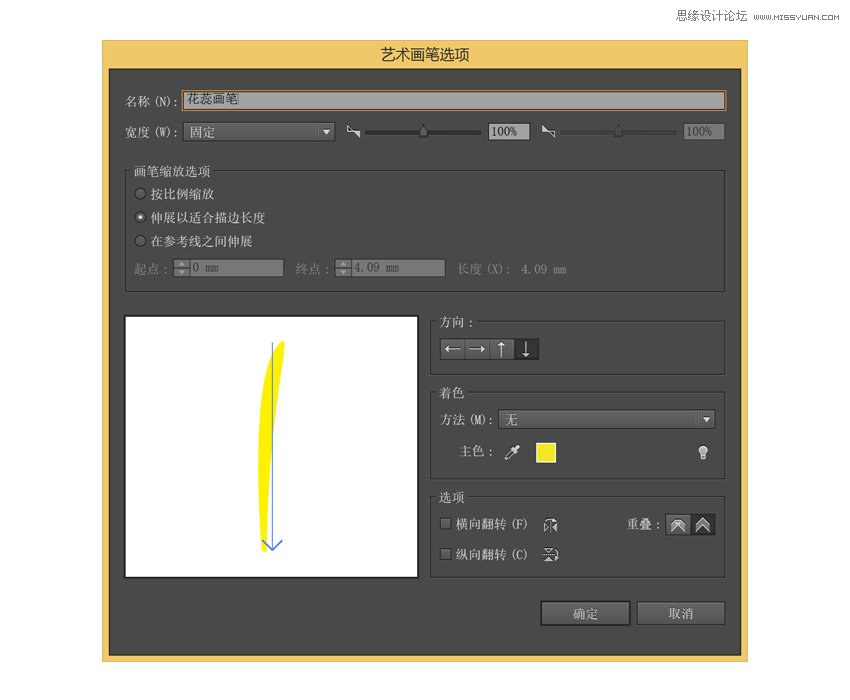
Task: Click the first width slider handle
Action: pyautogui.click(x=423, y=131)
